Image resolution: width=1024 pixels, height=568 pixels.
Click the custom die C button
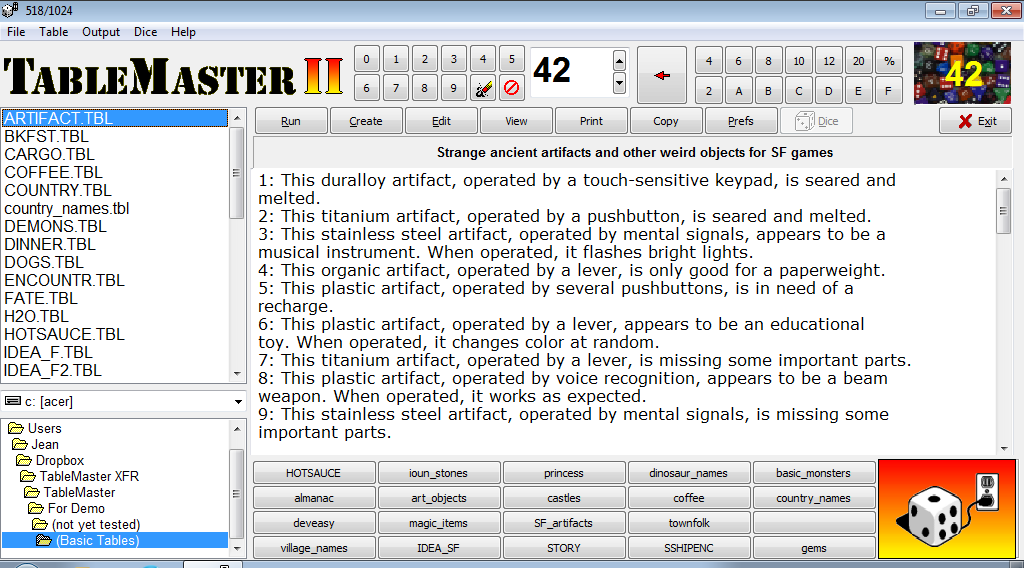(798, 91)
